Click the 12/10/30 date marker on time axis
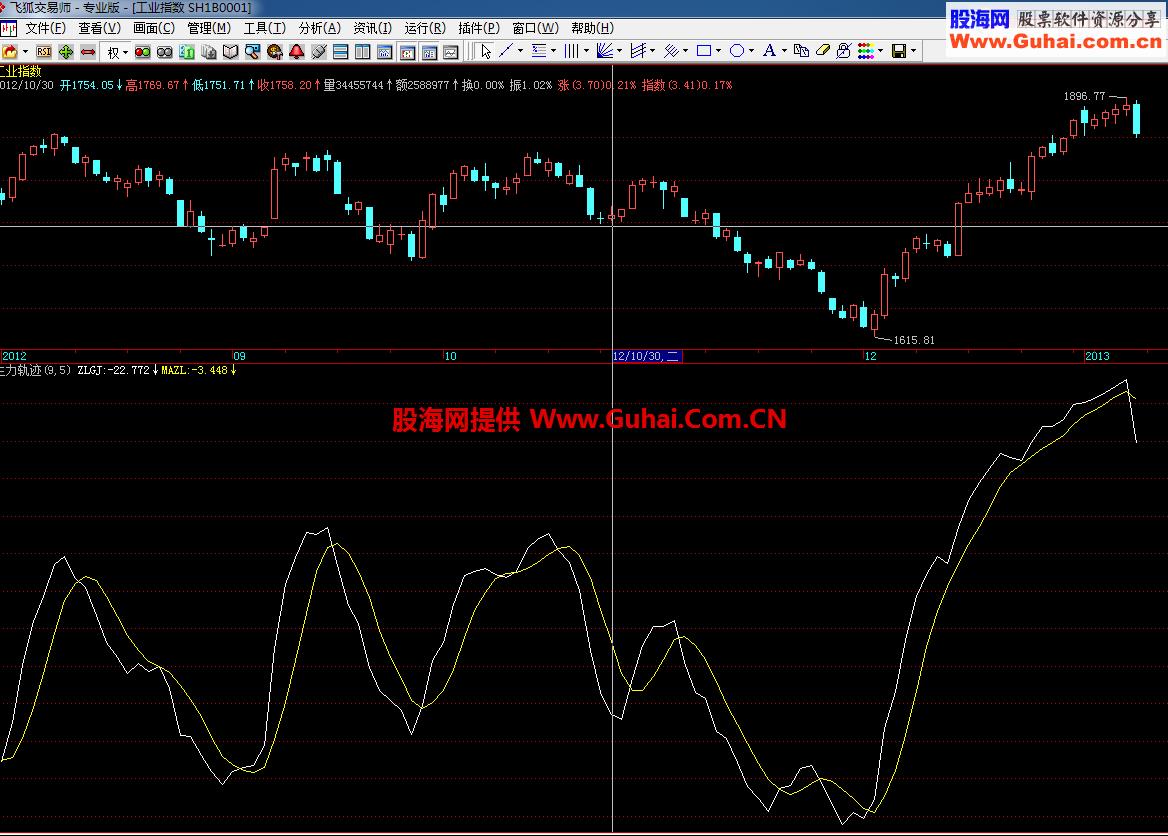This screenshot has height=836, width=1168. [x=646, y=356]
